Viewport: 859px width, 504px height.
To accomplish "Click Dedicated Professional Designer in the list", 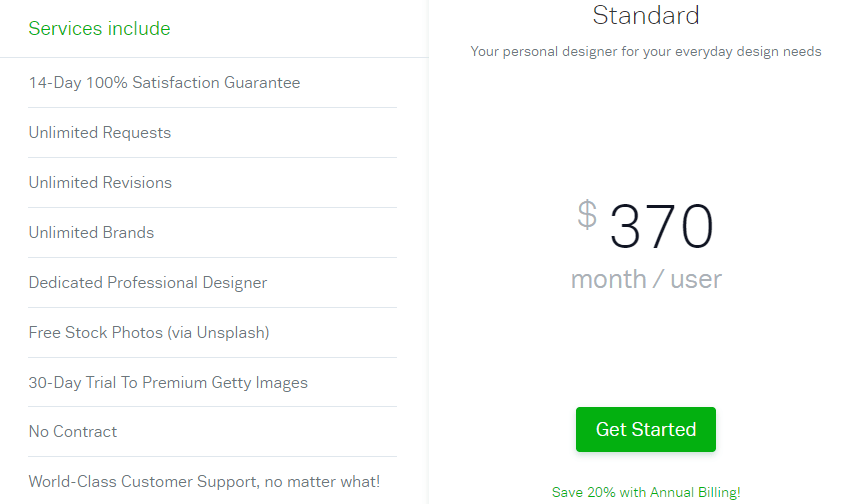I will coord(148,283).
